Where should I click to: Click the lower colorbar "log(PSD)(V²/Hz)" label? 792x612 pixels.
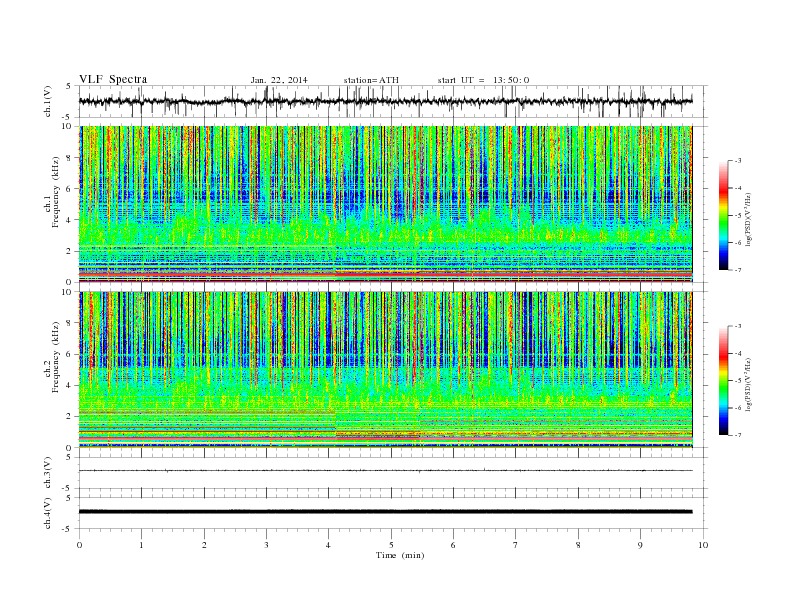tap(749, 384)
